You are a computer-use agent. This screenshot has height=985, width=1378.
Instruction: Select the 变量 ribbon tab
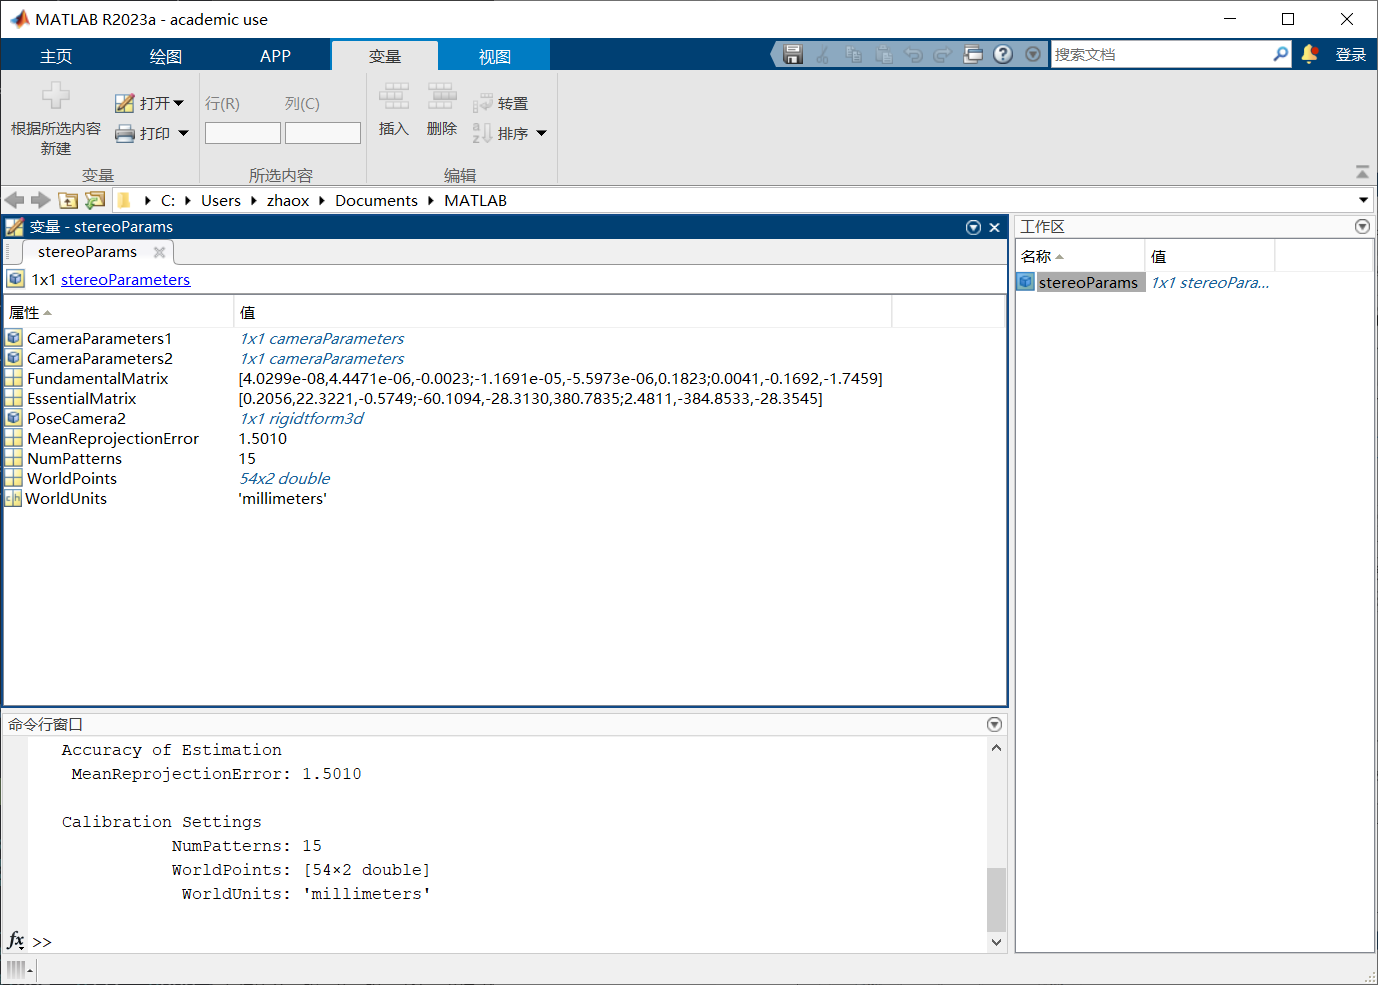click(x=385, y=56)
